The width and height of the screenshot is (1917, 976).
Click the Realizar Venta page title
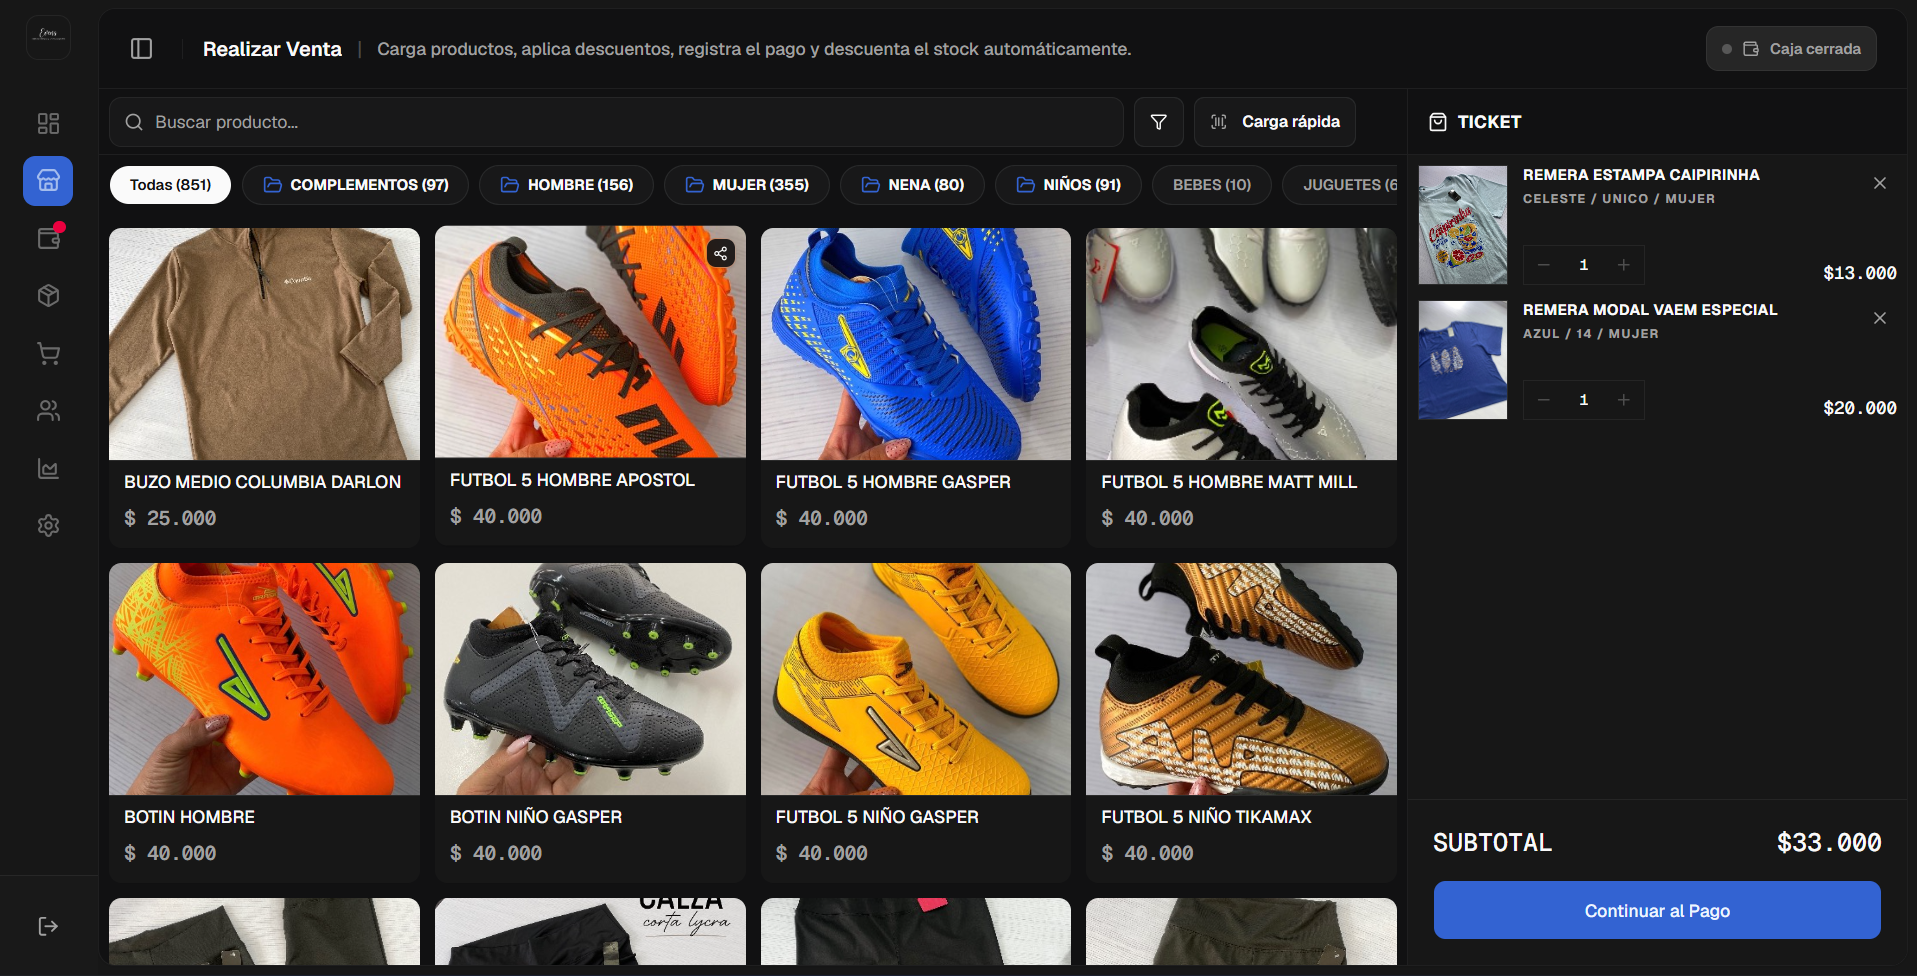(x=272, y=49)
